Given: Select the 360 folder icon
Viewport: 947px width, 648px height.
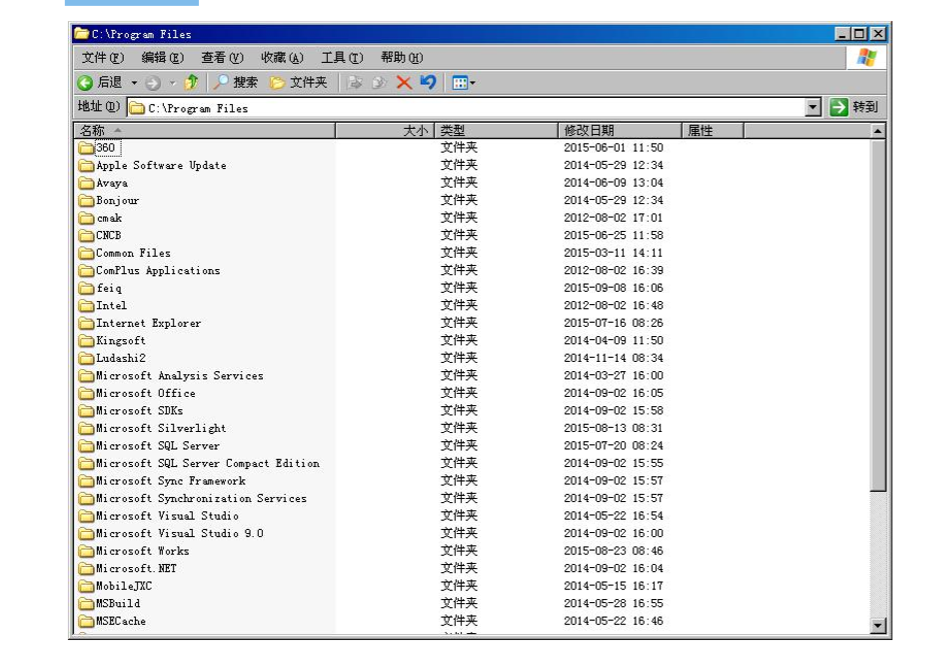Looking at the screenshot, I should (x=86, y=148).
